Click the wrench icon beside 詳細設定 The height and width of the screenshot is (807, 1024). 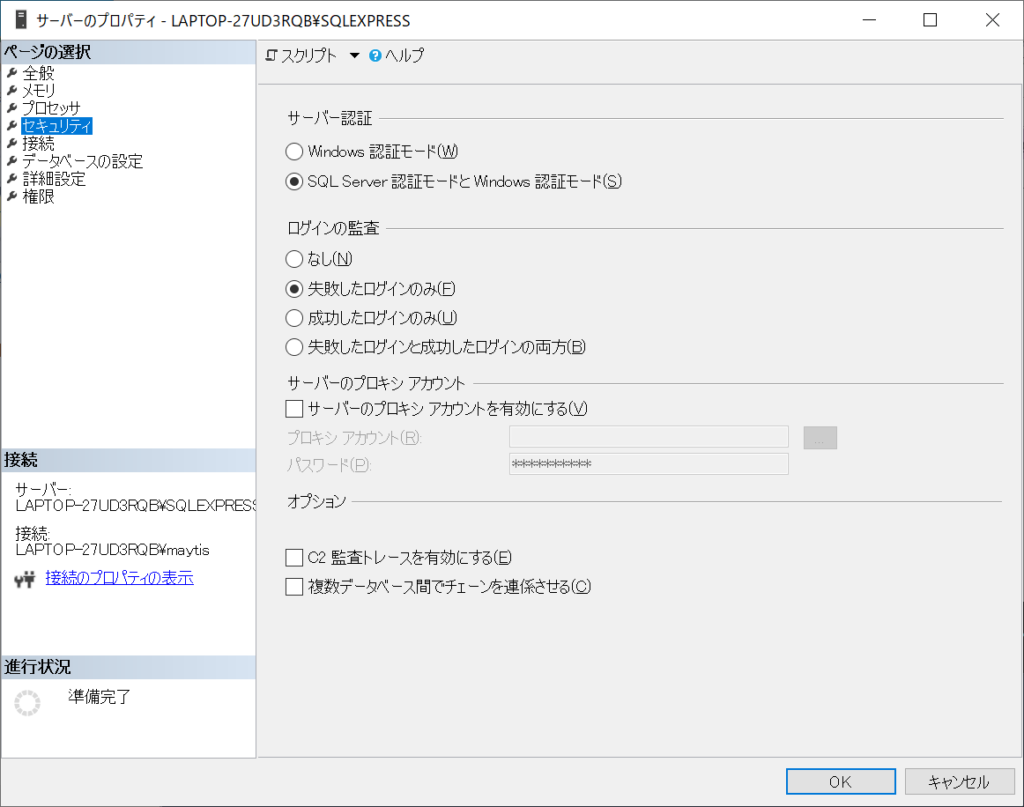tap(12, 180)
